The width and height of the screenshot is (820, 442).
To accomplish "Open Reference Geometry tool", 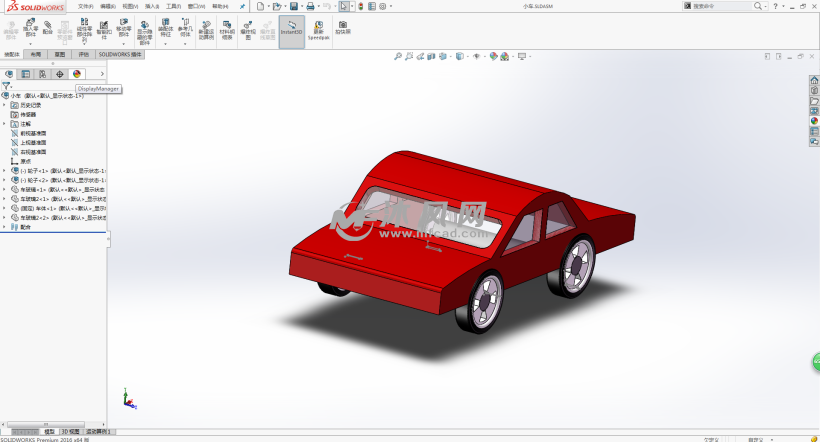I will coord(185,28).
